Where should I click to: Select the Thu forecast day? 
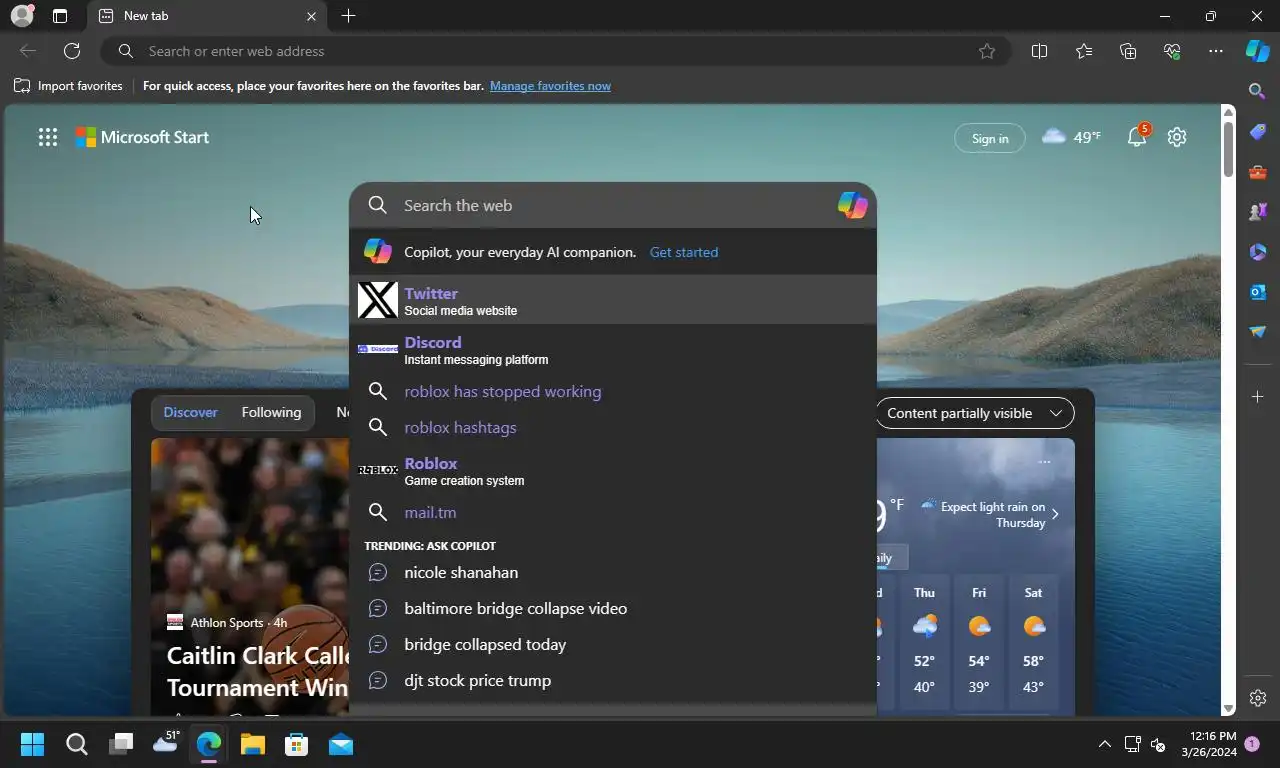coord(924,642)
